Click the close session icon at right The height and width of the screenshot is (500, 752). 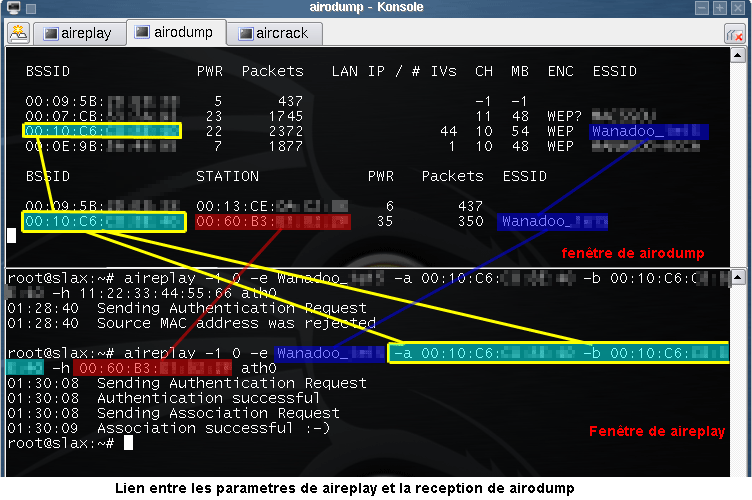pos(734,34)
